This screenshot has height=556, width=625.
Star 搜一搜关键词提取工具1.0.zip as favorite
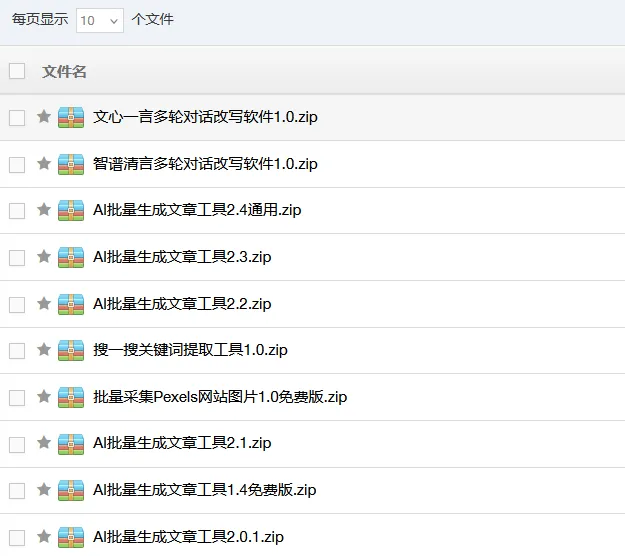(44, 349)
